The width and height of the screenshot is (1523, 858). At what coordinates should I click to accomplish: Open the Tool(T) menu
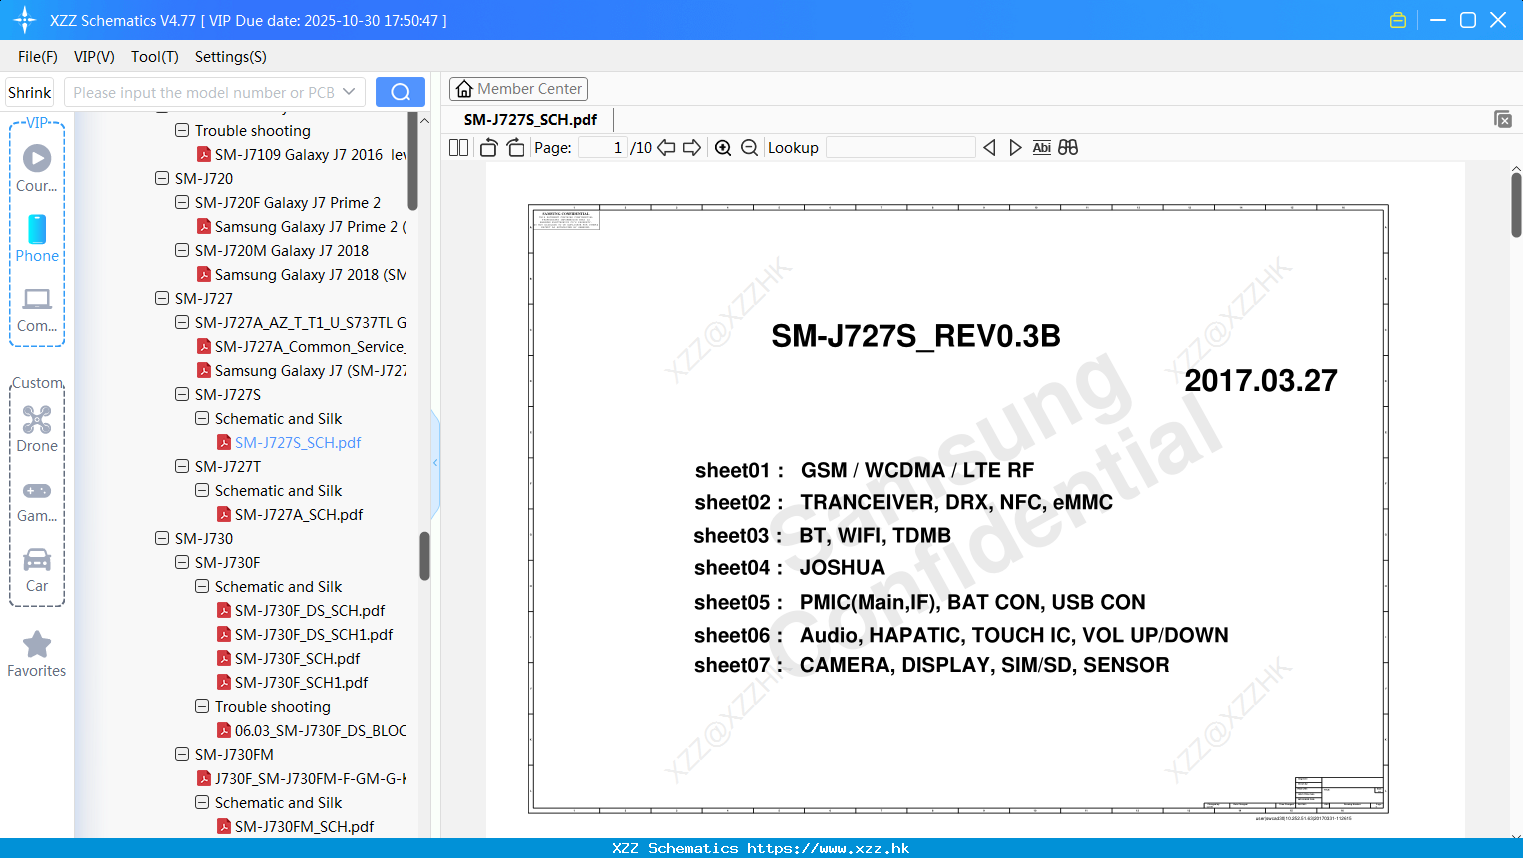coord(155,57)
